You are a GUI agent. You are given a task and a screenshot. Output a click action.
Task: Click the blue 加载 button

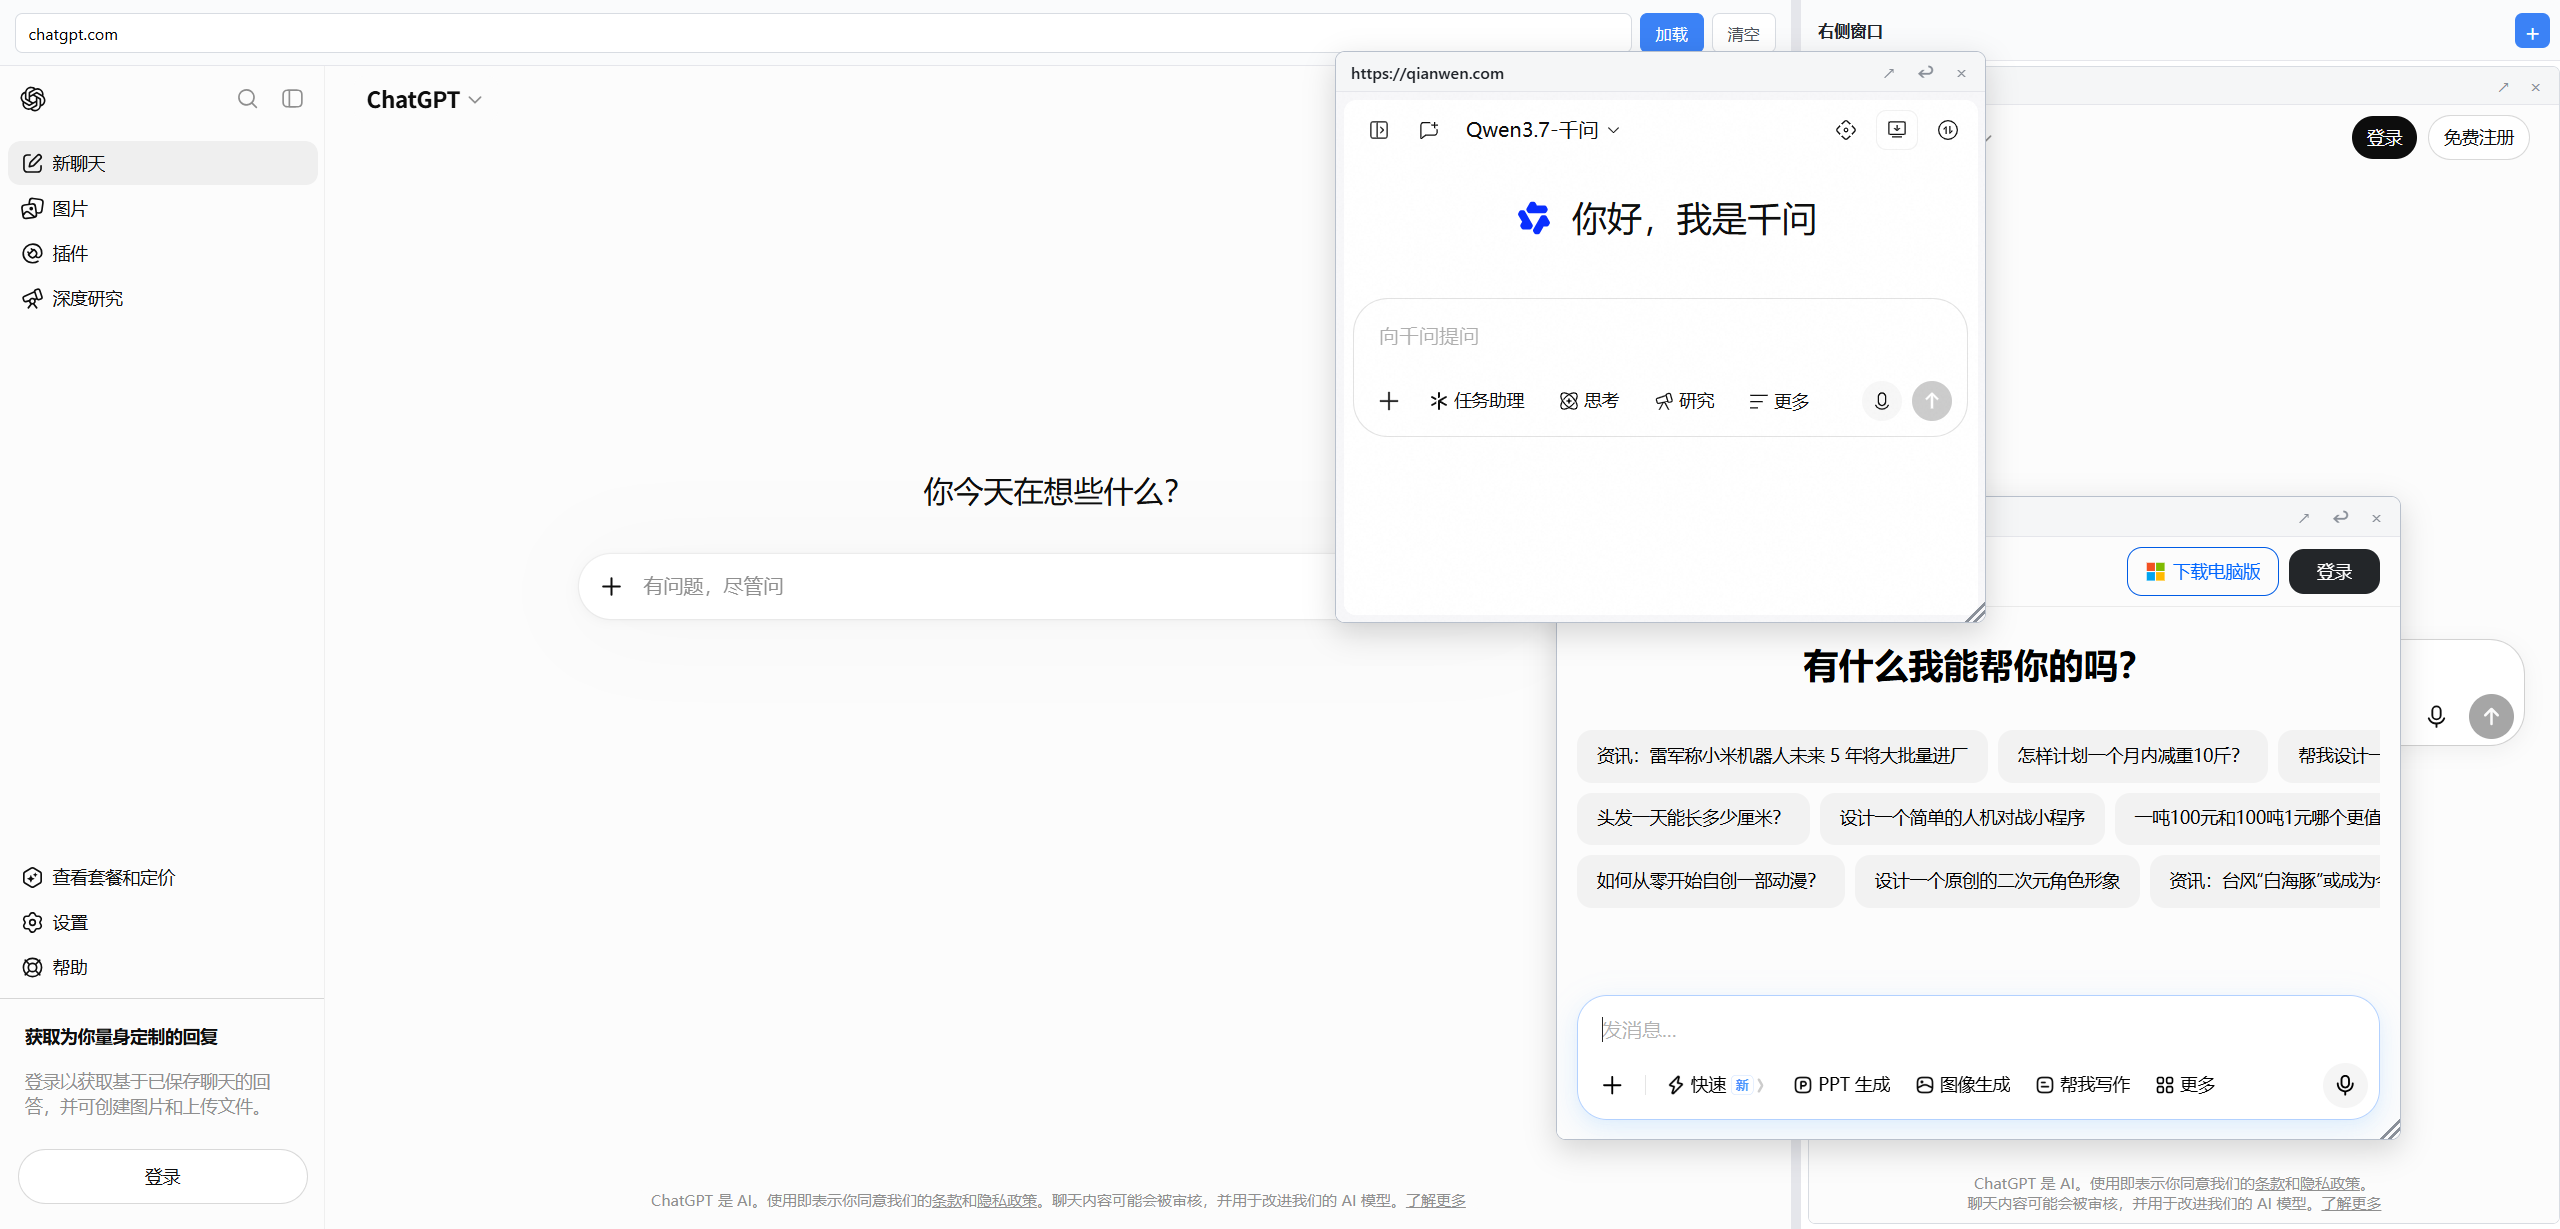tap(1671, 34)
